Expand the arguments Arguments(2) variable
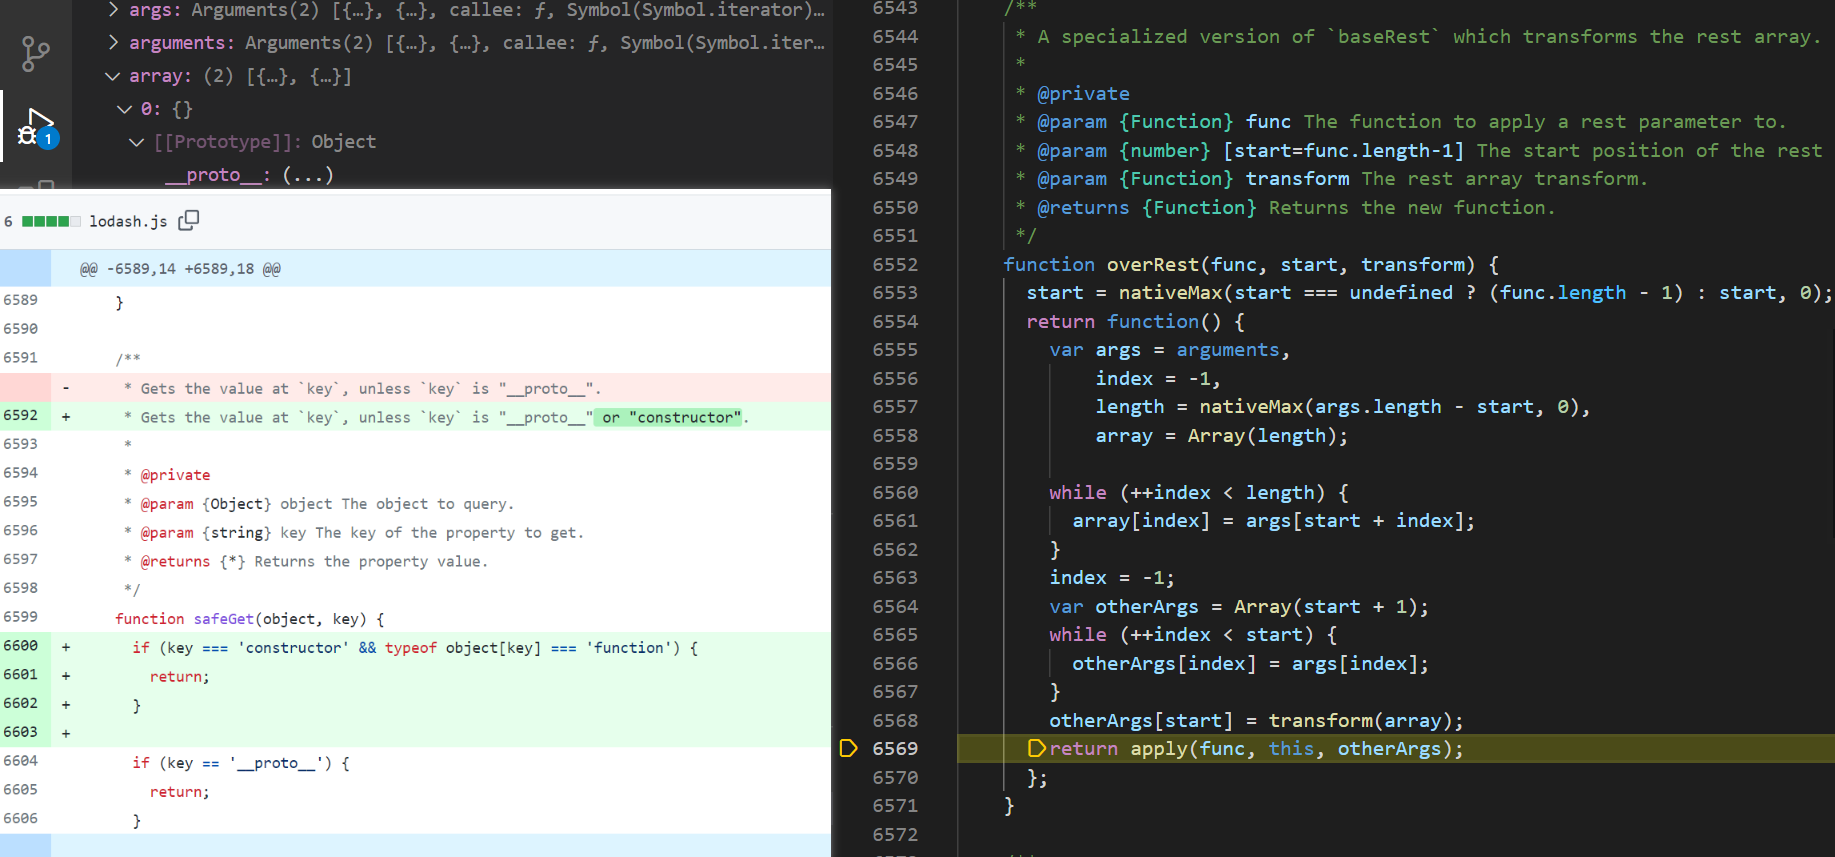 113,43
